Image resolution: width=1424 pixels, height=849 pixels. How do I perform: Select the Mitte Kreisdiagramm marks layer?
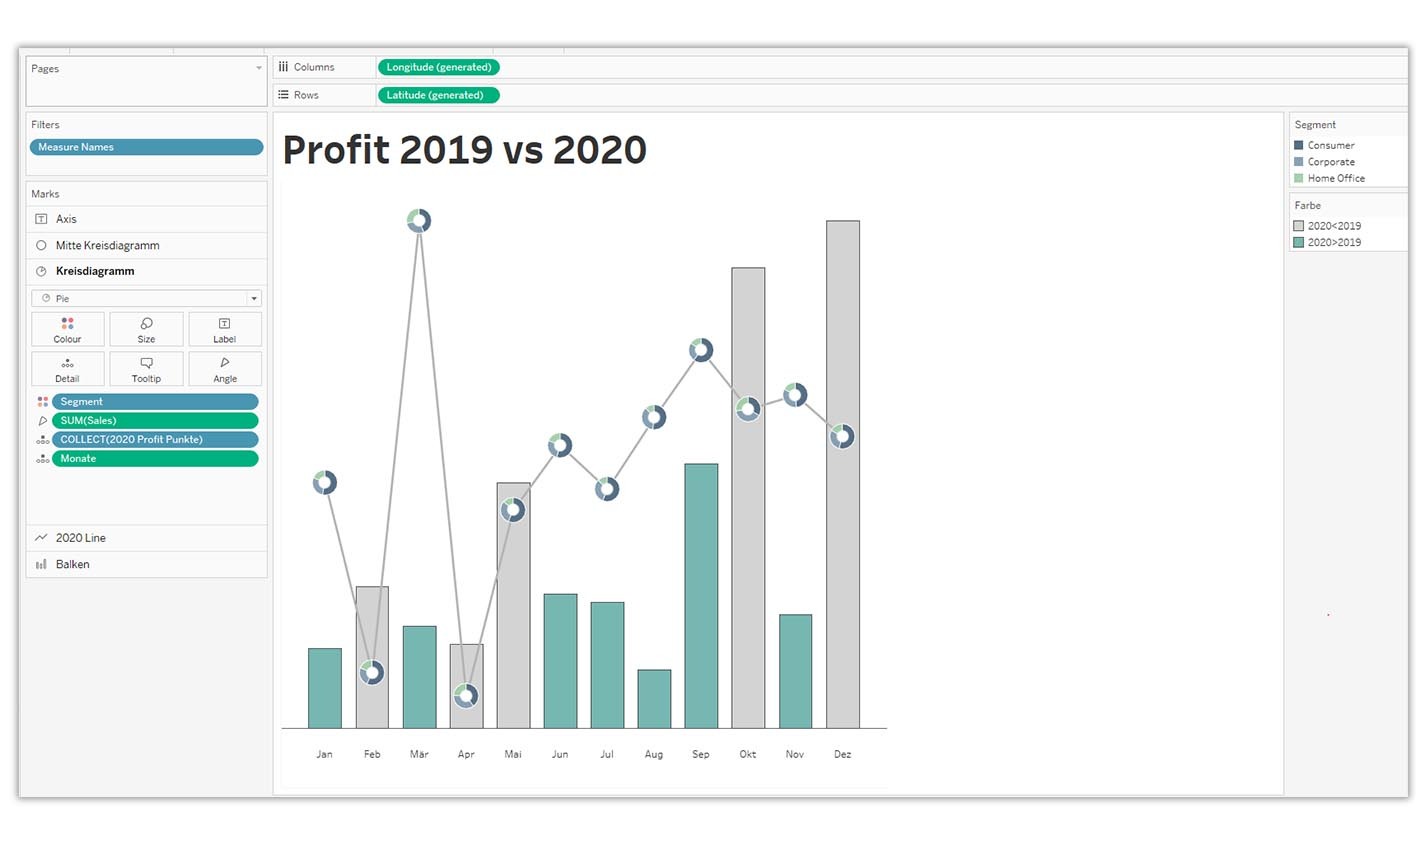[x=146, y=245]
